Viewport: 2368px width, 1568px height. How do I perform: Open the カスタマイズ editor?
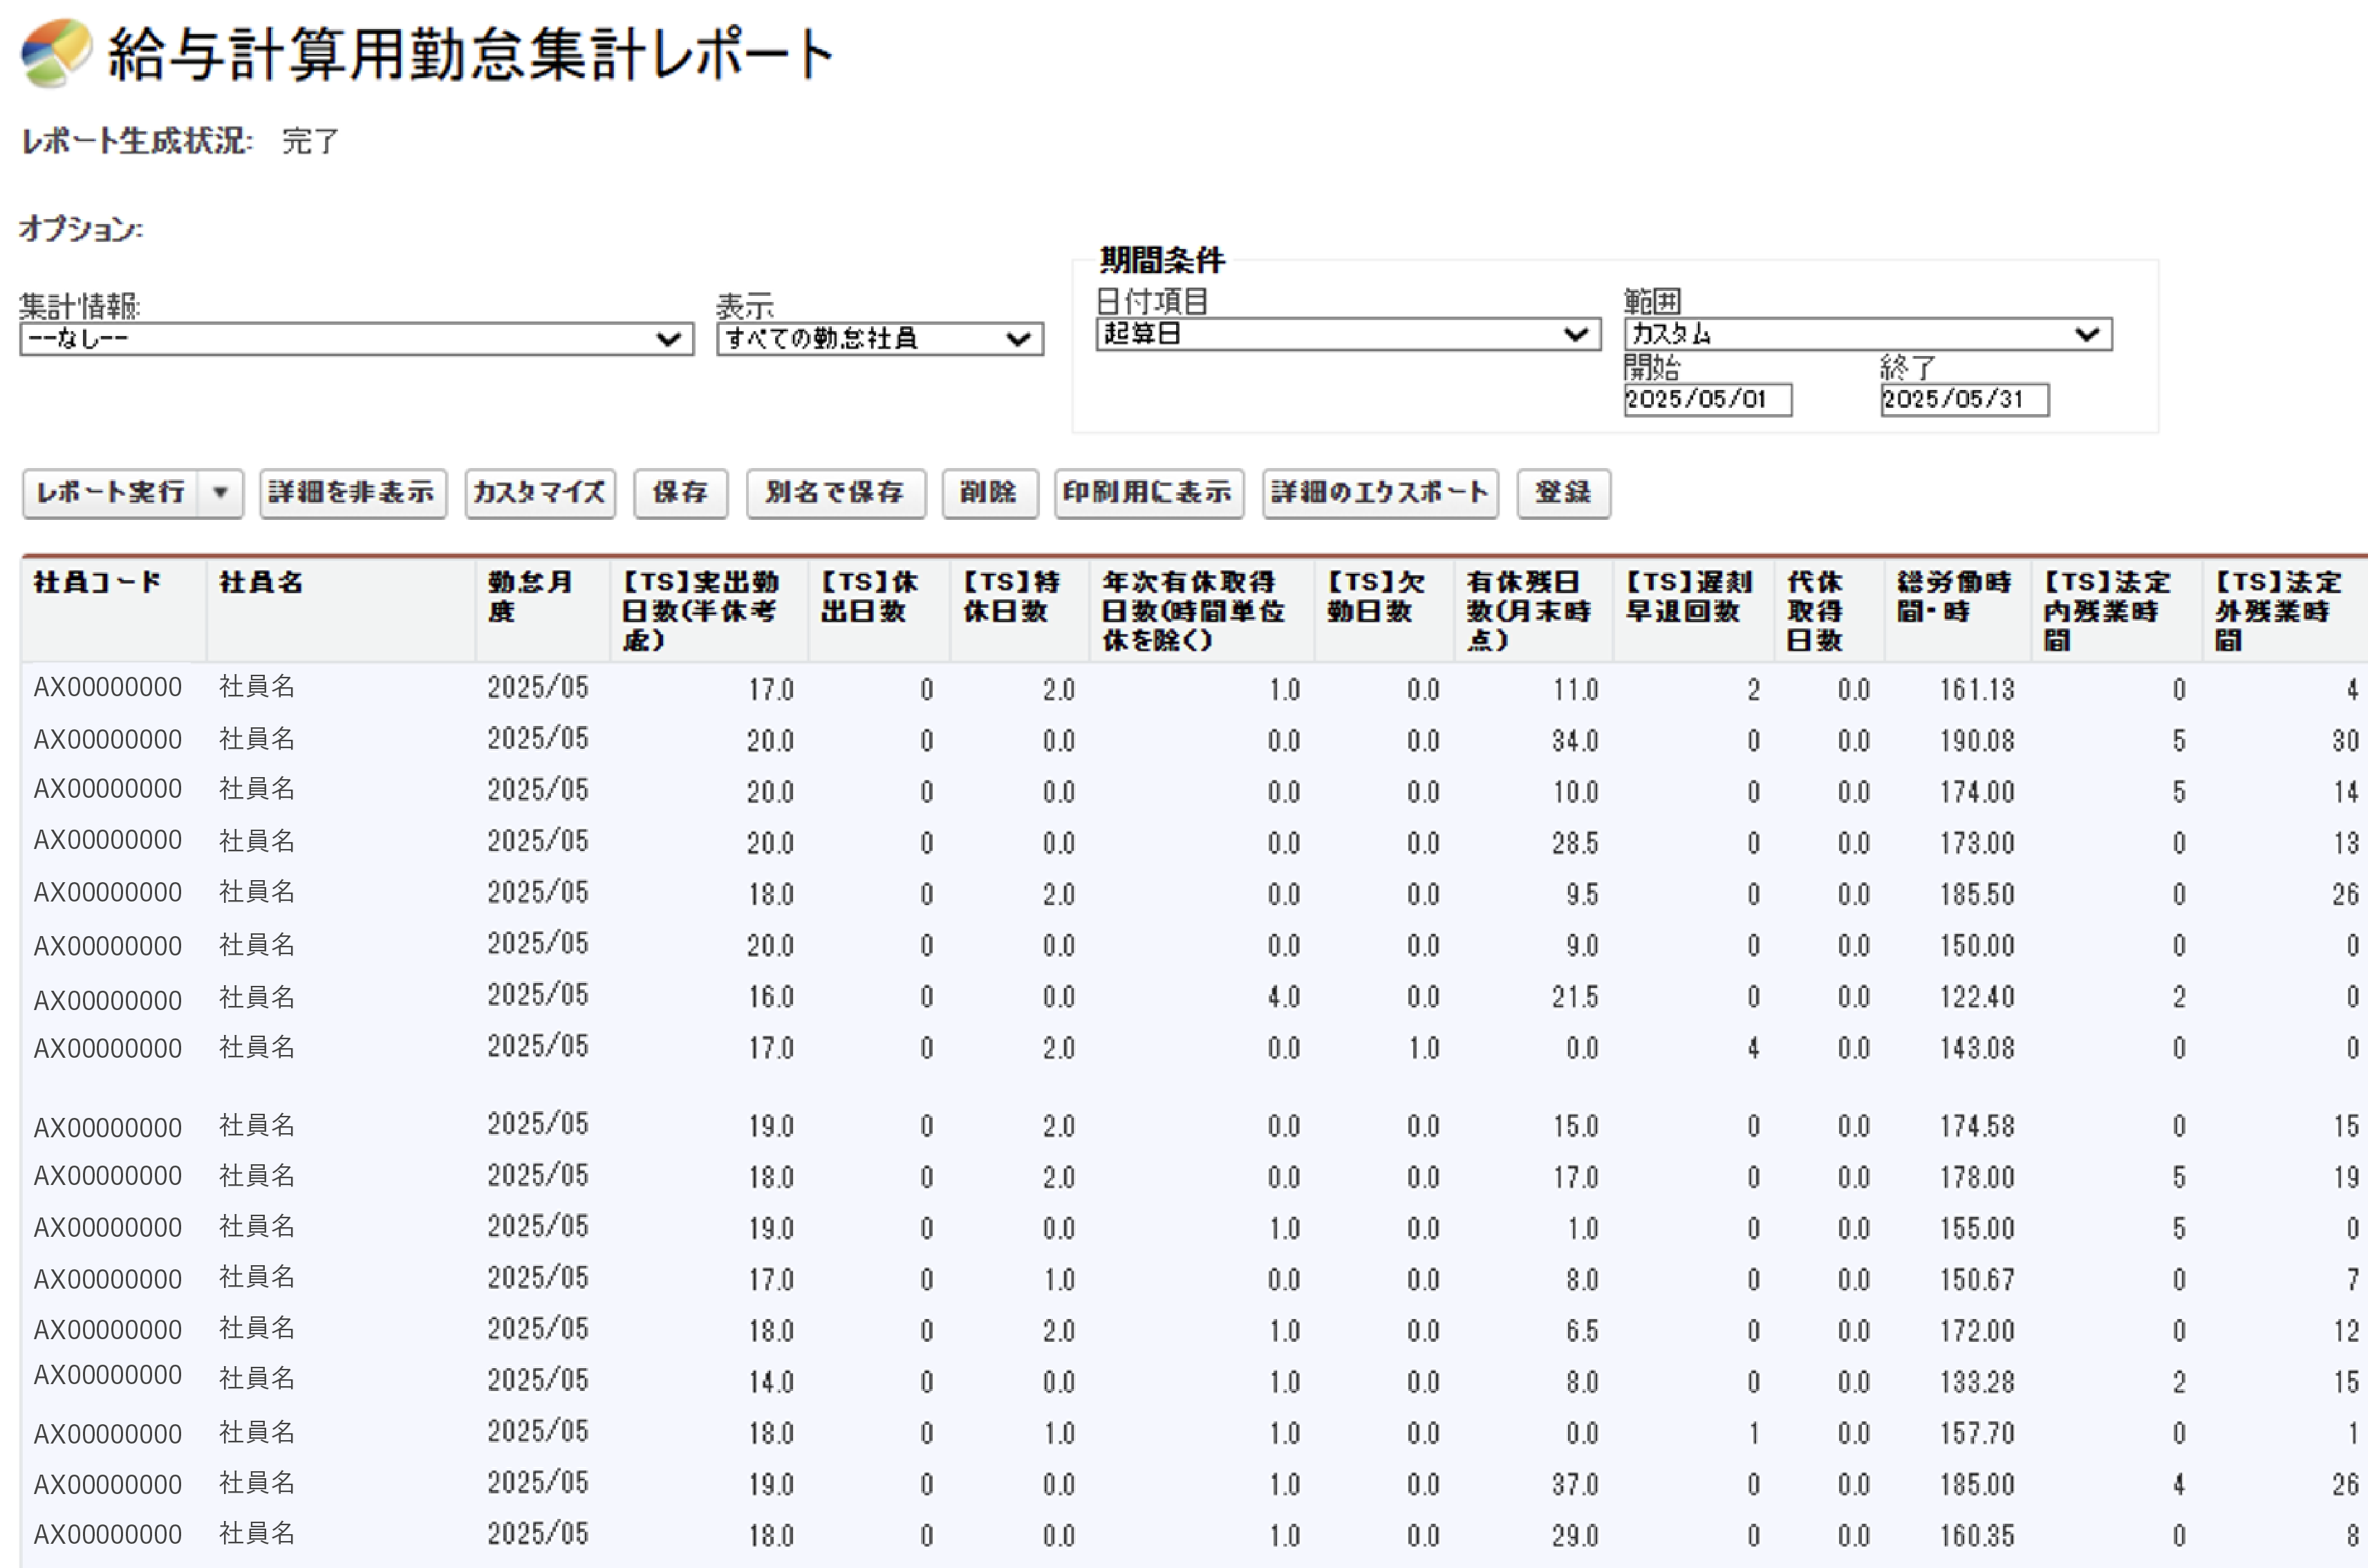[539, 492]
